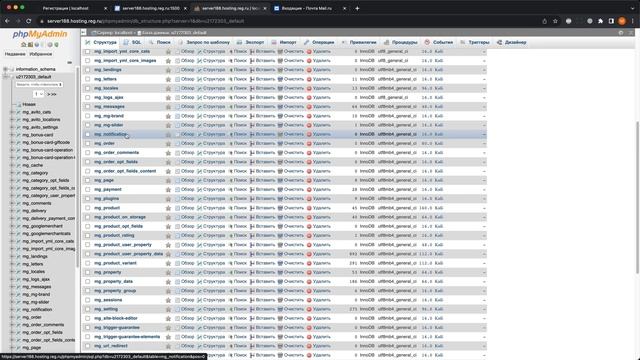640x360 pixels.
Task: Open Привилегии tab
Action: [x=359, y=42]
